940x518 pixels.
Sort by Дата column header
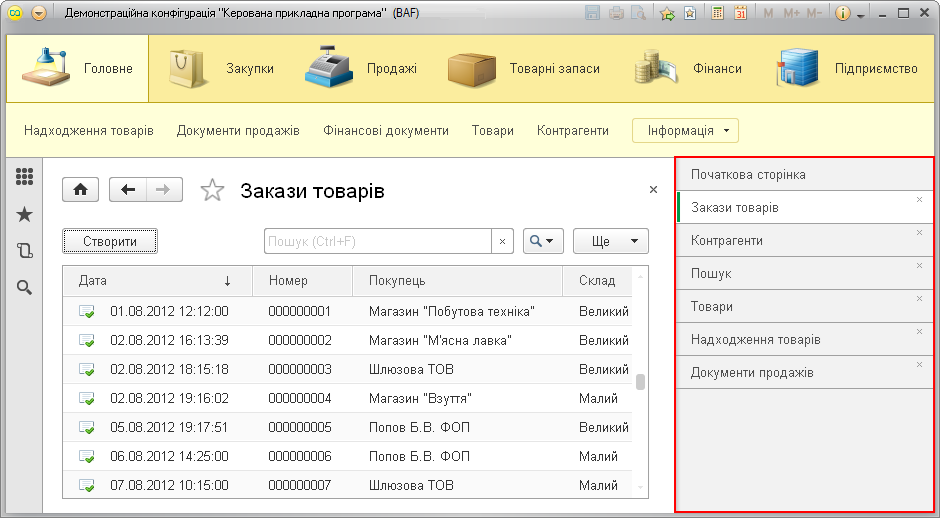pos(157,281)
